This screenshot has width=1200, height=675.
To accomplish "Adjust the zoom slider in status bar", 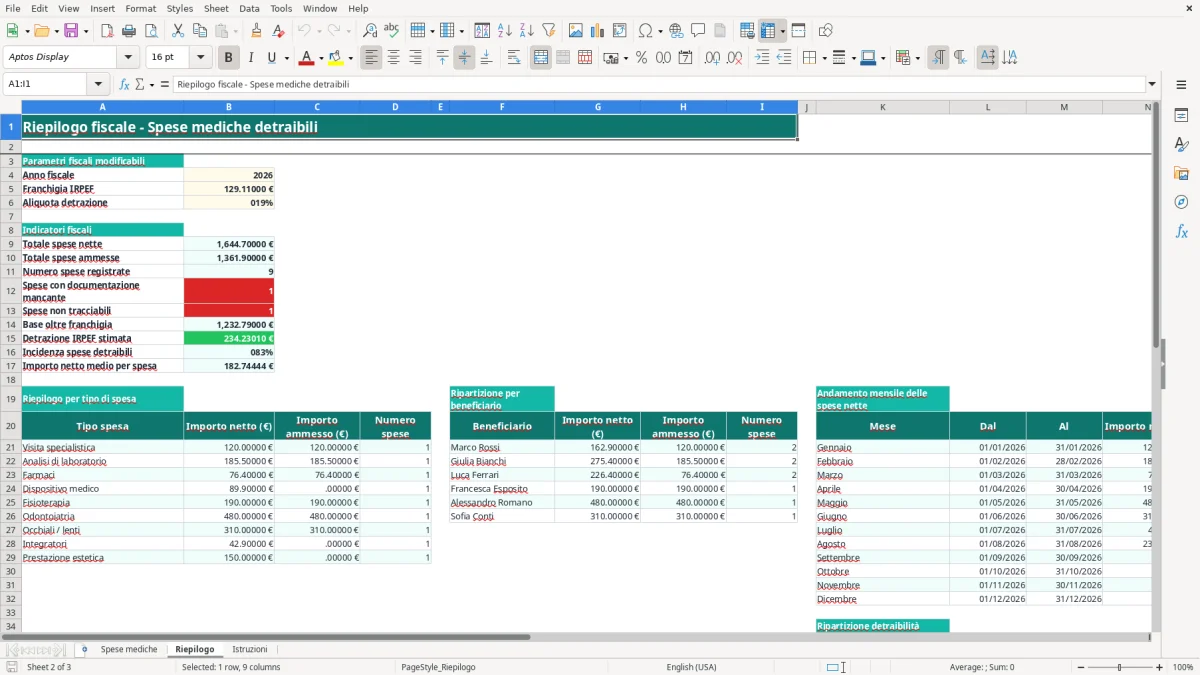I will tap(1119, 667).
